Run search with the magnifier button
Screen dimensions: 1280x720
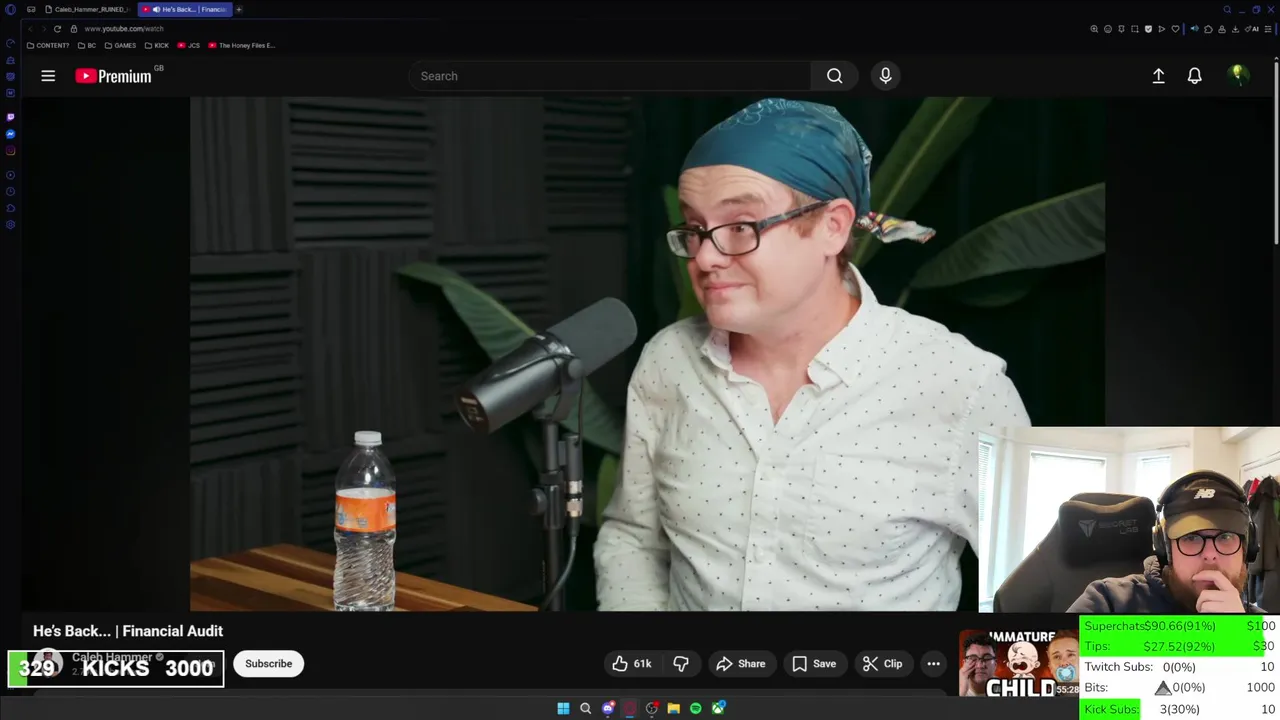834,76
